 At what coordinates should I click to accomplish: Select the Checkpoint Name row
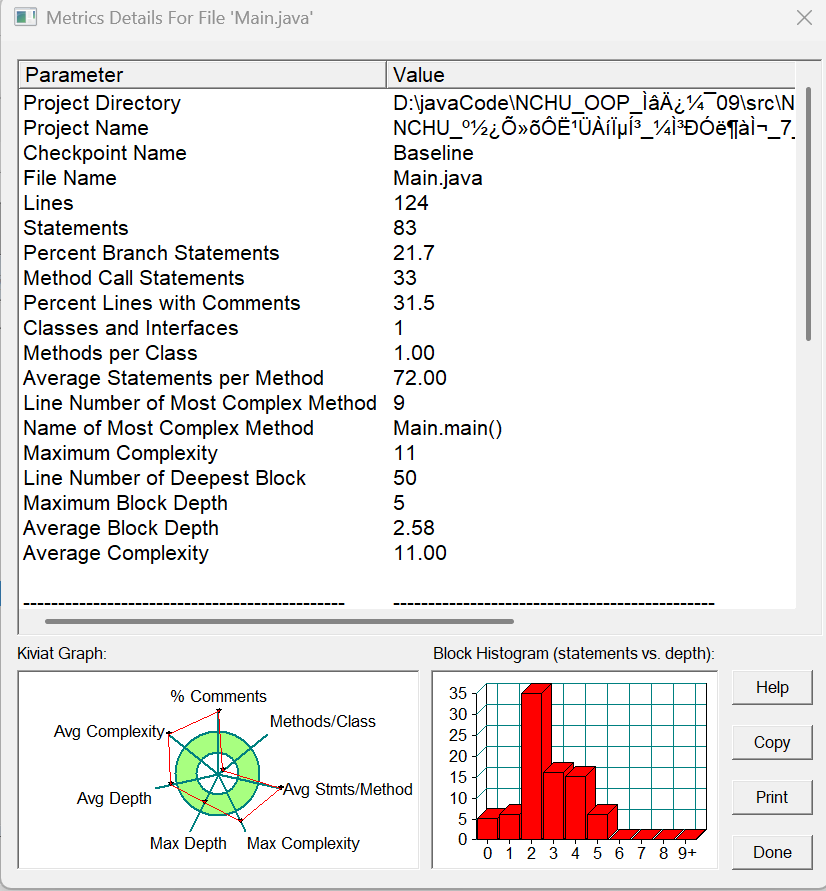[x=408, y=153]
